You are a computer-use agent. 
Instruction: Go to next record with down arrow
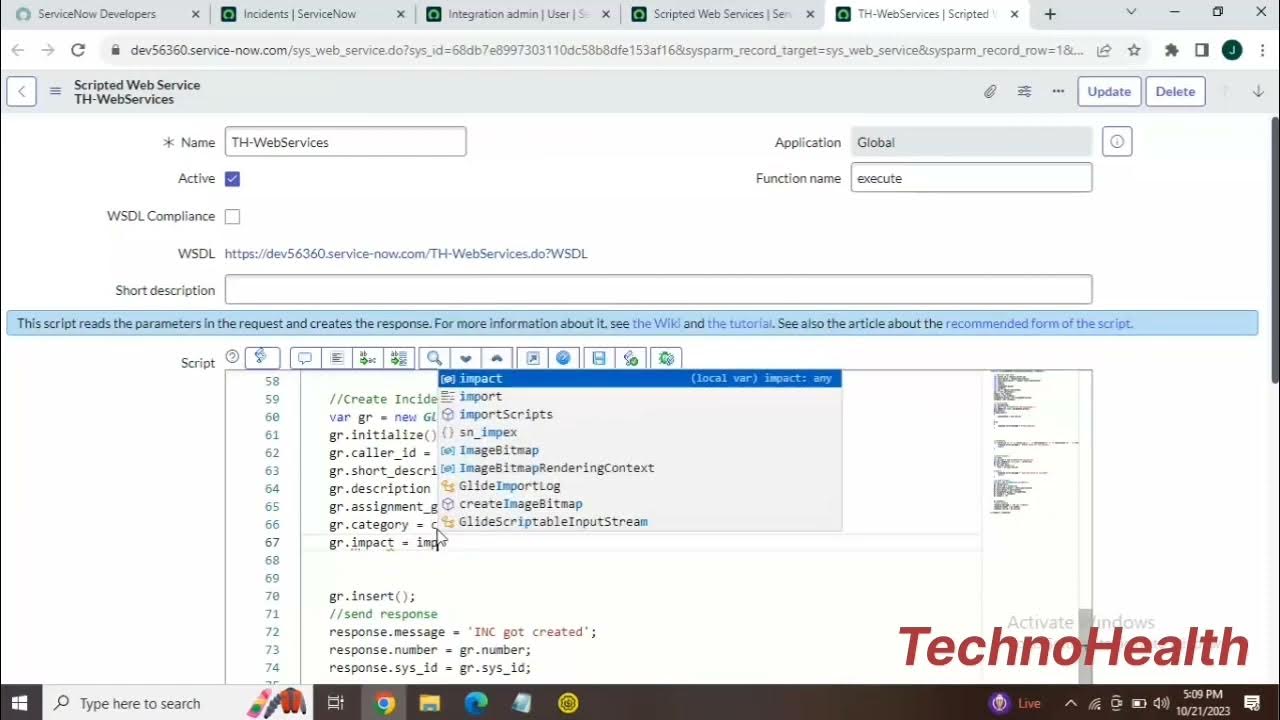point(1258,91)
